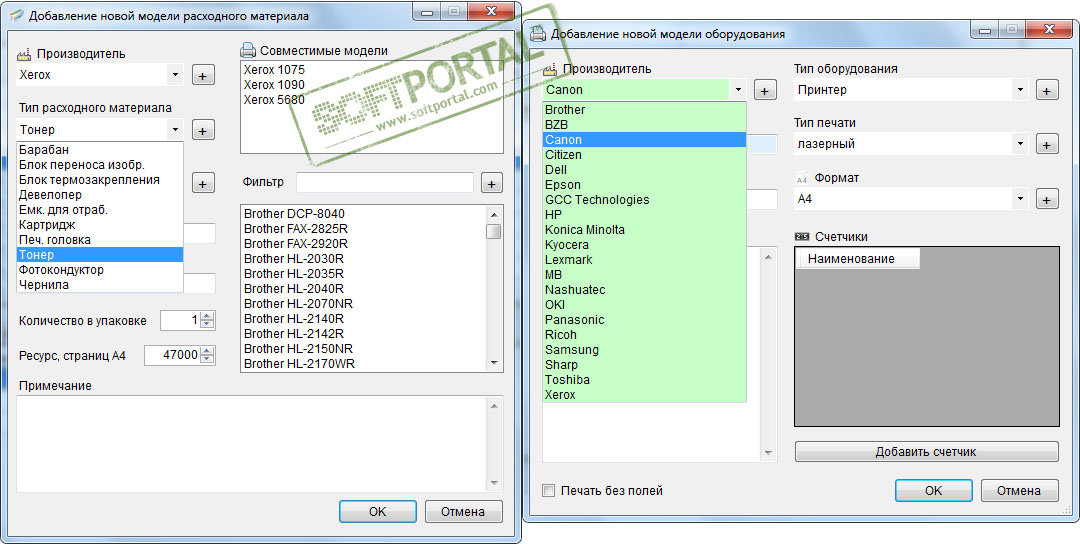This screenshot has width=1080, height=544.
Task: Add print type plus next to лазерный
Action: tap(1047, 145)
